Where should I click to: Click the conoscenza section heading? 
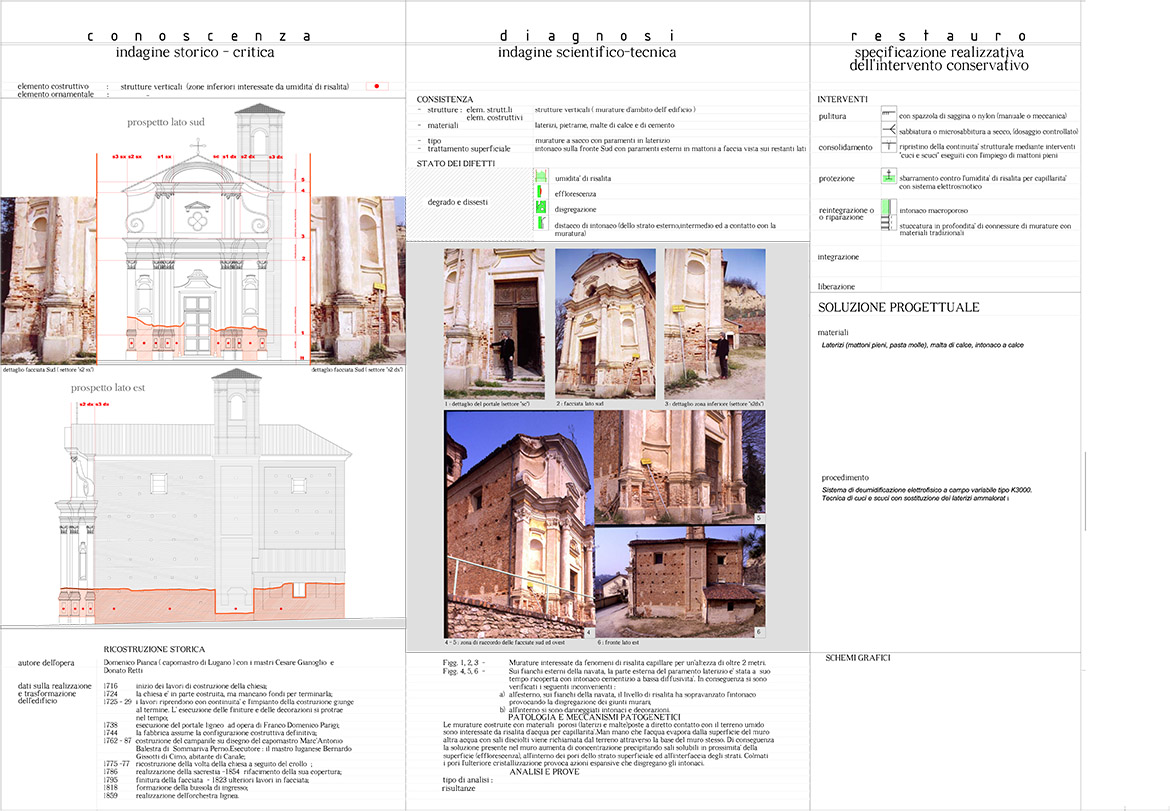tap(198, 36)
